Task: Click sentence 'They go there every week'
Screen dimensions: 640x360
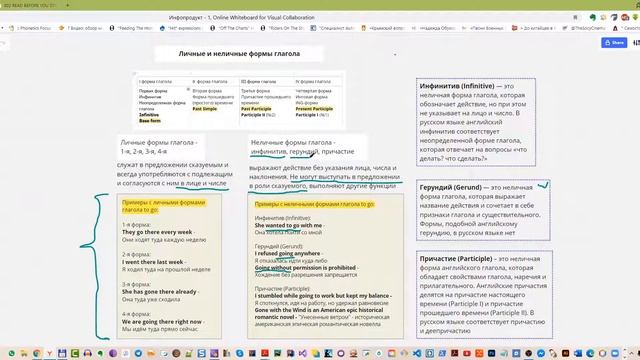Action: tap(157, 232)
